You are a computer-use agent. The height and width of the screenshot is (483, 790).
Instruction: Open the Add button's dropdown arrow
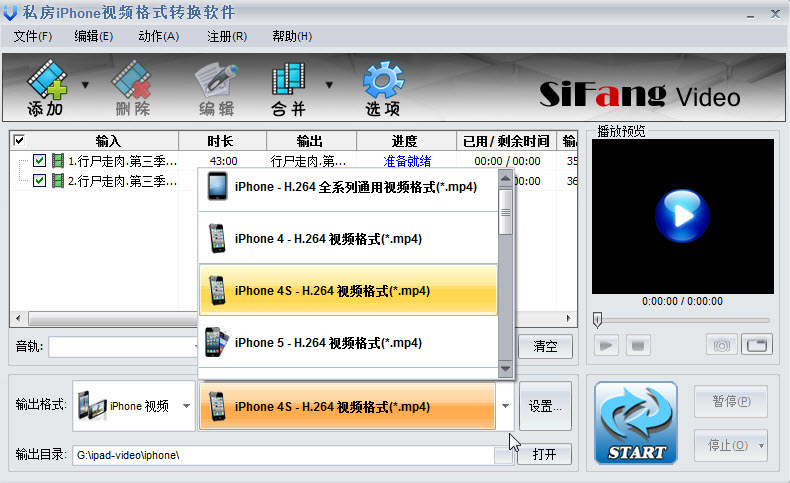pos(85,85)
